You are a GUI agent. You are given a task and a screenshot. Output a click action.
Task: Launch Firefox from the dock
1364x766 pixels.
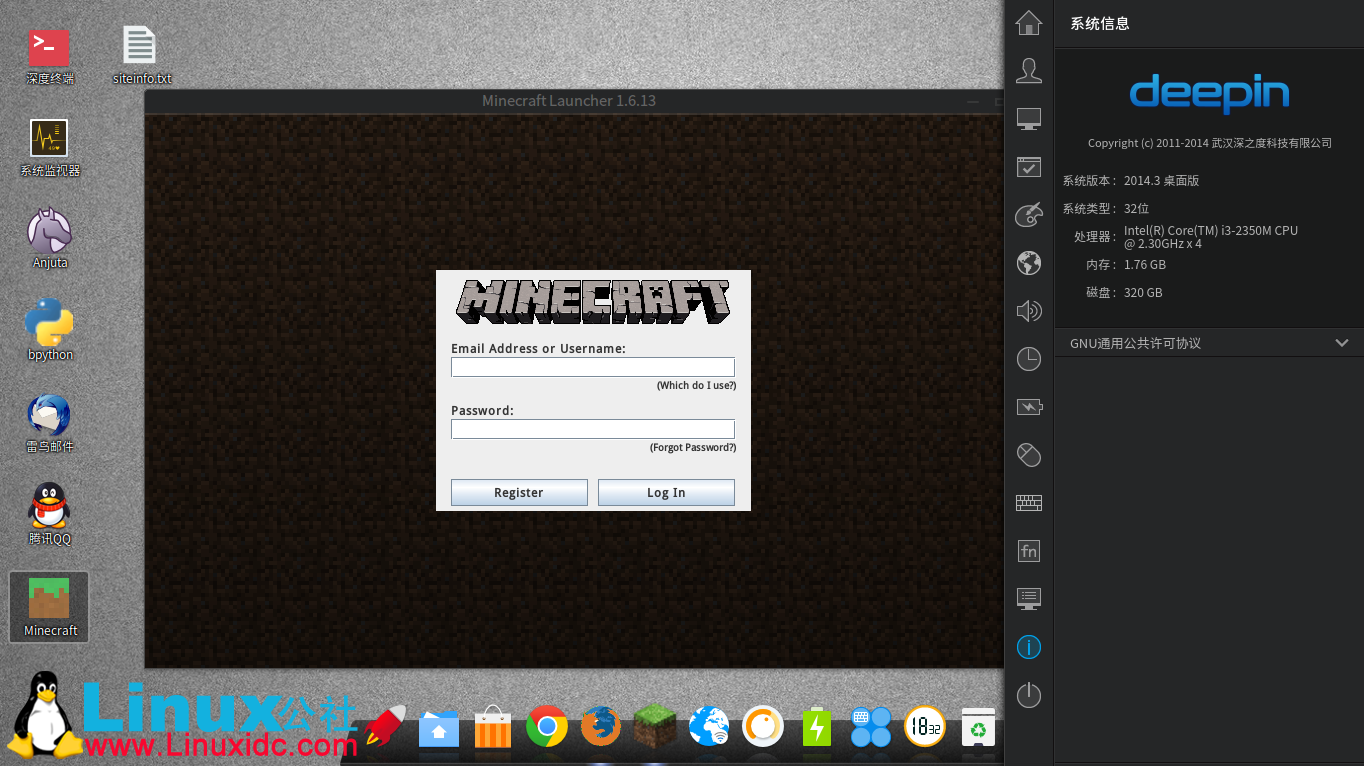(601, 727)
